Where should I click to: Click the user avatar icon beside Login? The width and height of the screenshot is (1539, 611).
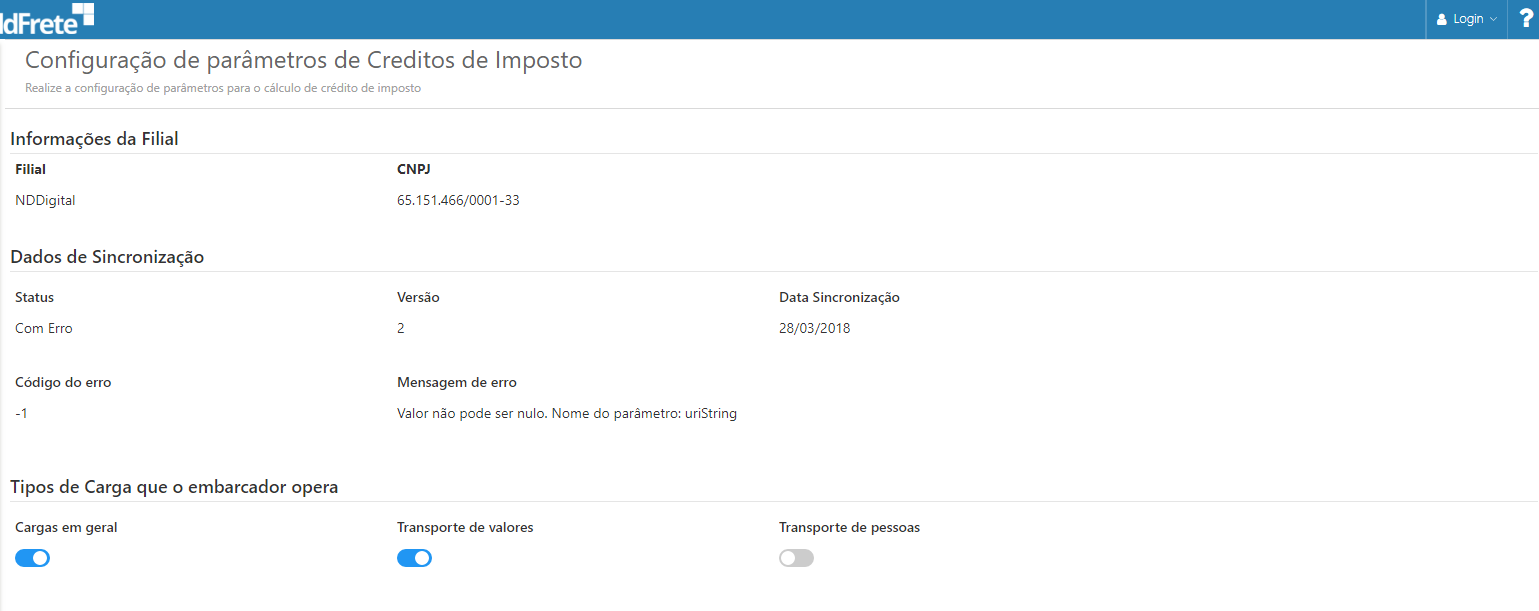click(1442, 19)
